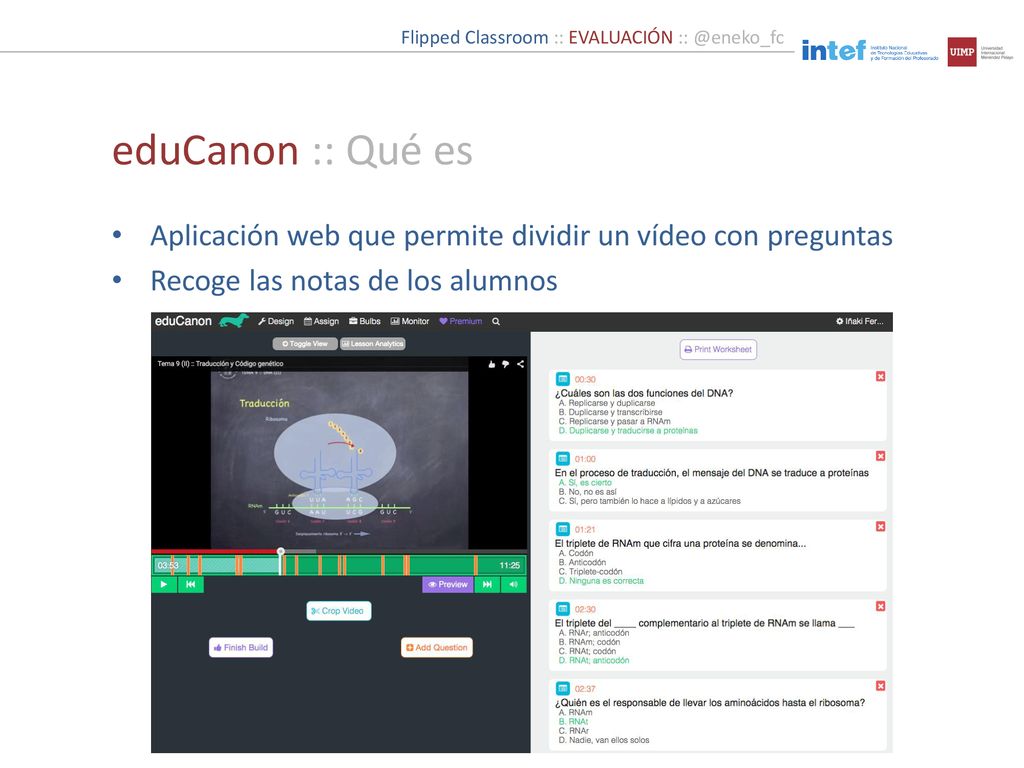Jump to previous question with rewind button

(191, 584)
